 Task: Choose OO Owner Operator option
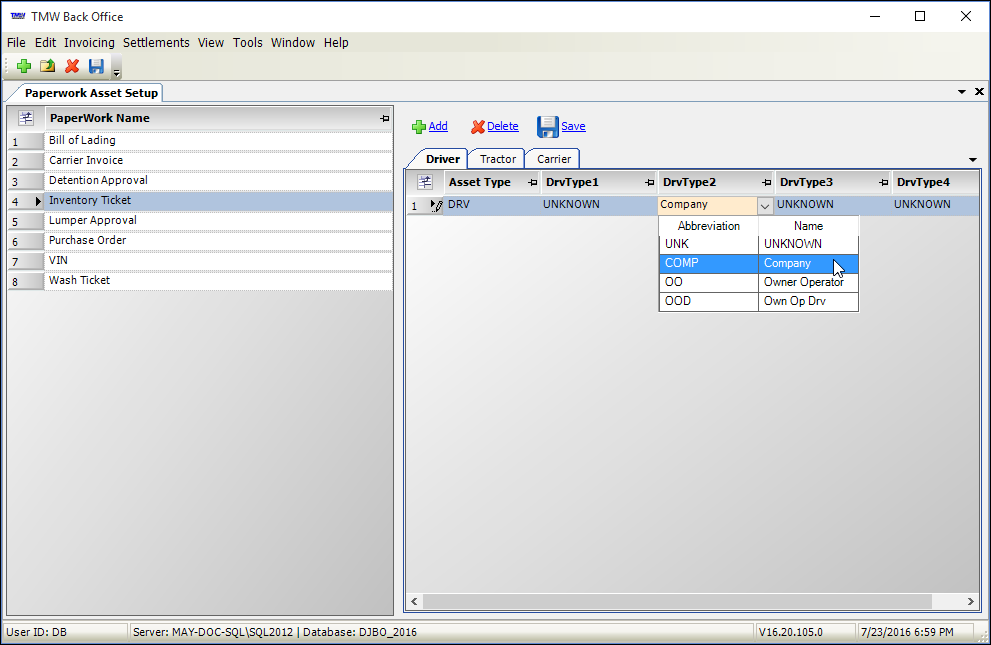point(758,282)
